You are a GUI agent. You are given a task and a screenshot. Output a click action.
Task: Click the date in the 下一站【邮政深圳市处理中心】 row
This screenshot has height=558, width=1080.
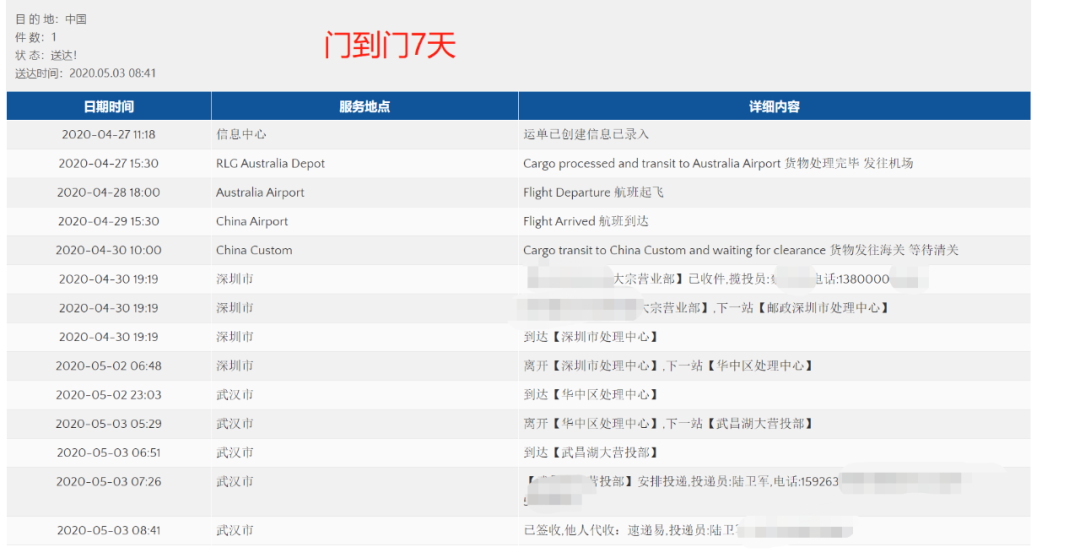[109, 308]
